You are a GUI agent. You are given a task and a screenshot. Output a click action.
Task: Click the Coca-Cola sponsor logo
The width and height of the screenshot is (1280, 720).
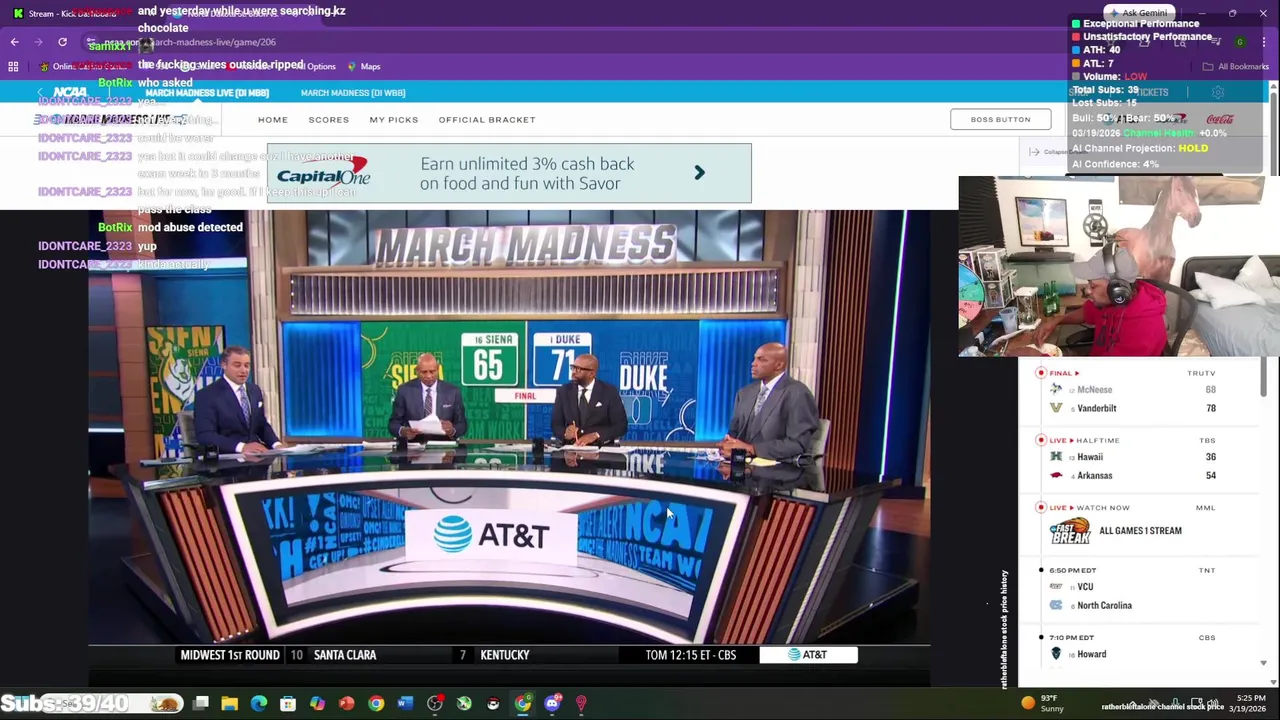pos(1219,119)
